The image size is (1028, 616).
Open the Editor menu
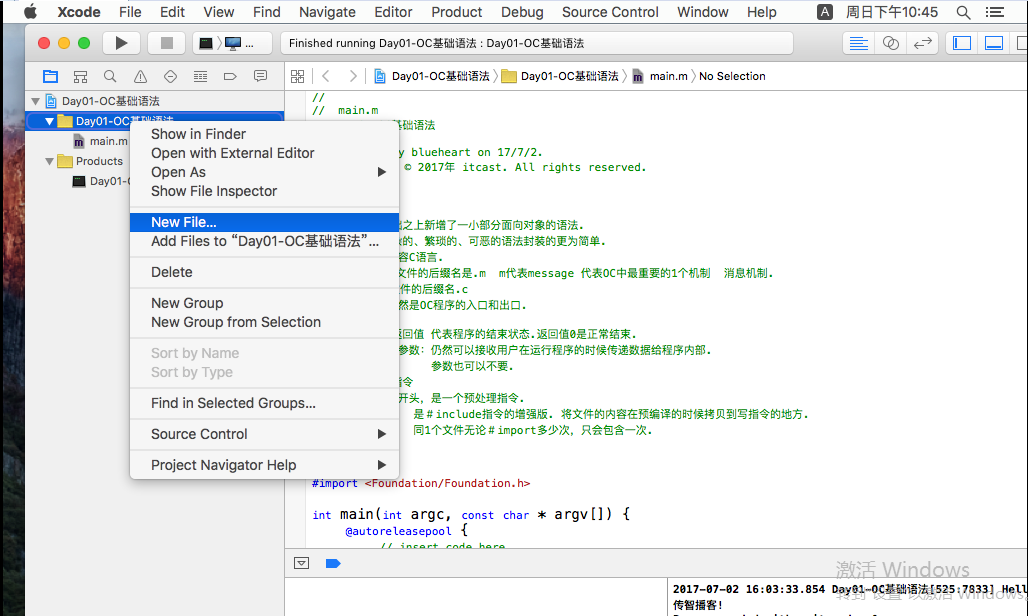coord(393,12)
